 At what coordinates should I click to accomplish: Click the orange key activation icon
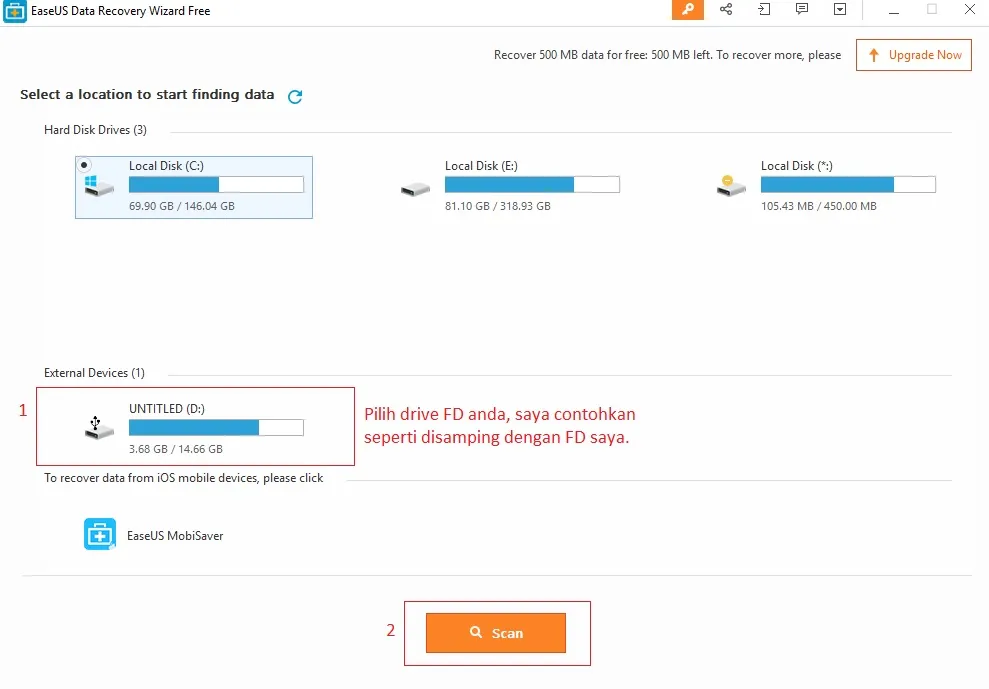click(687, 9)
